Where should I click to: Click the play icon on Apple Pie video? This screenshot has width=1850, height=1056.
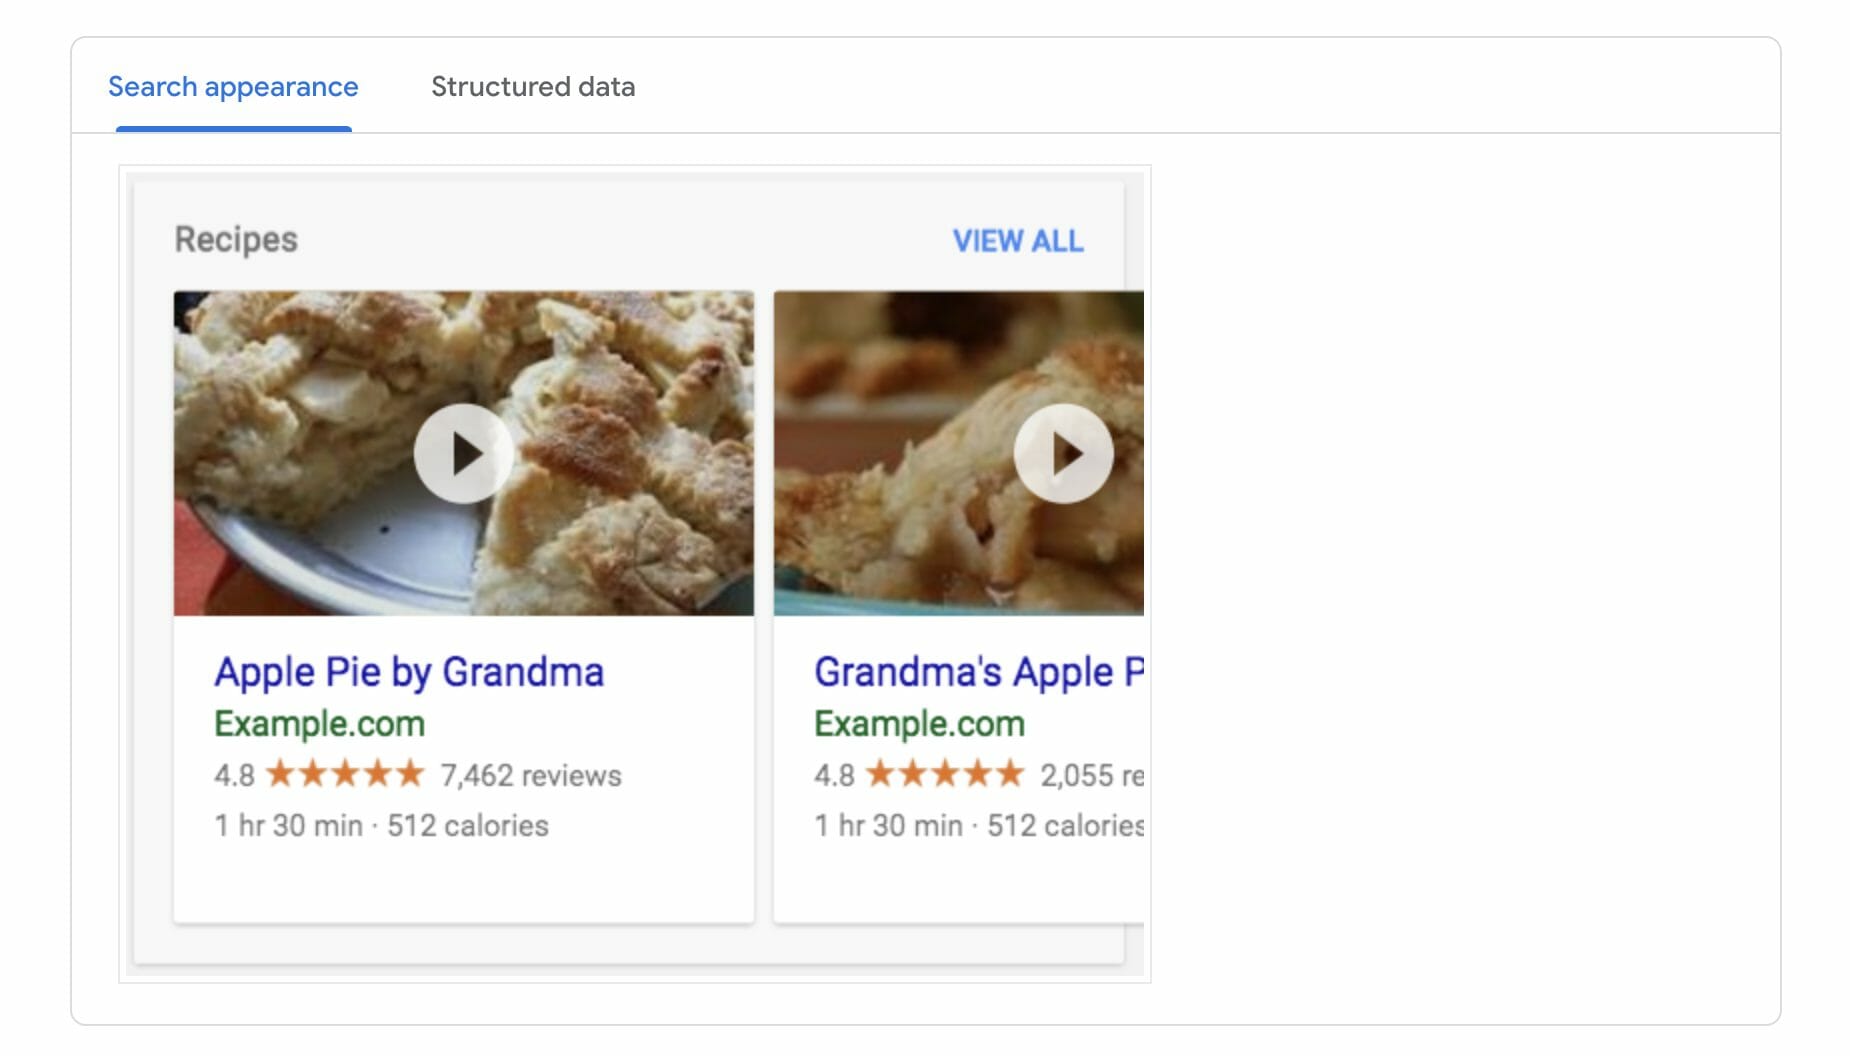pos(464,453)
